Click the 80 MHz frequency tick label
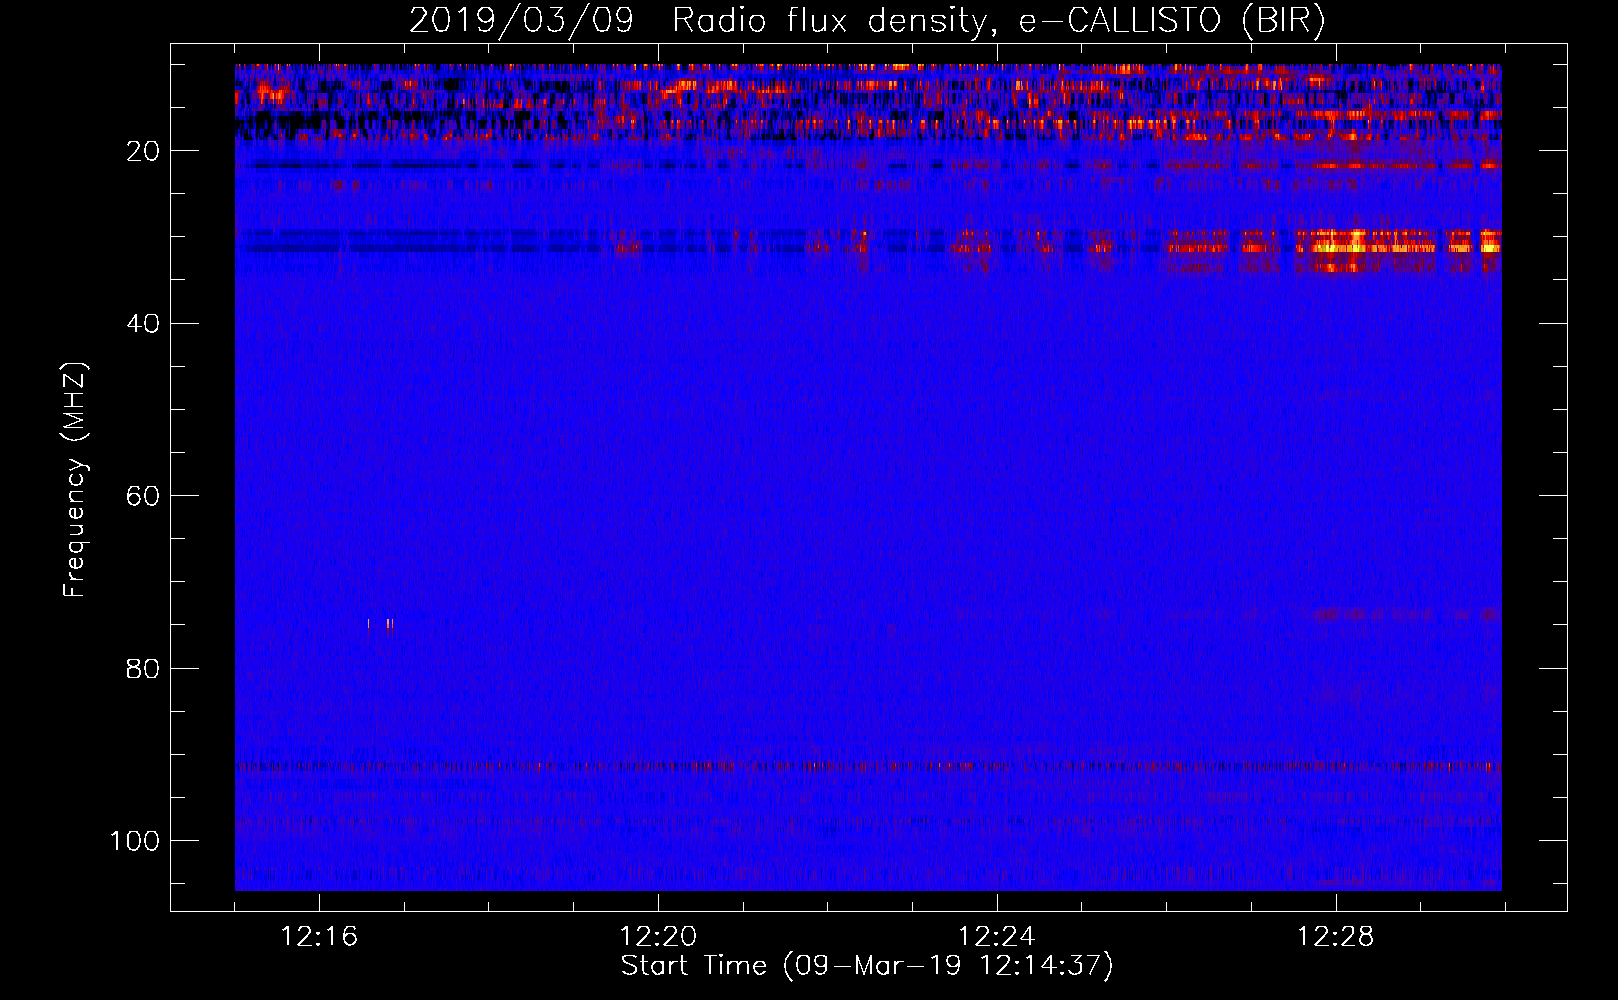 143,668
